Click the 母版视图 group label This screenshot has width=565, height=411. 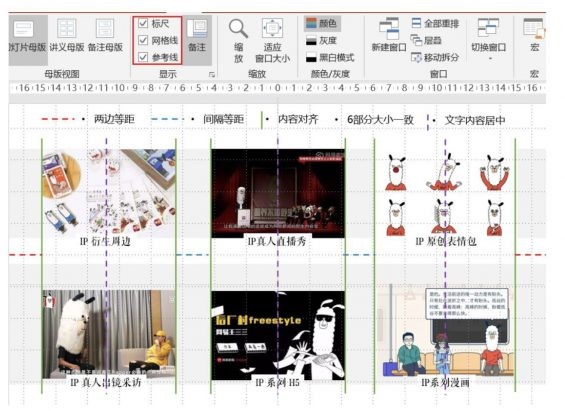(62, 74)
